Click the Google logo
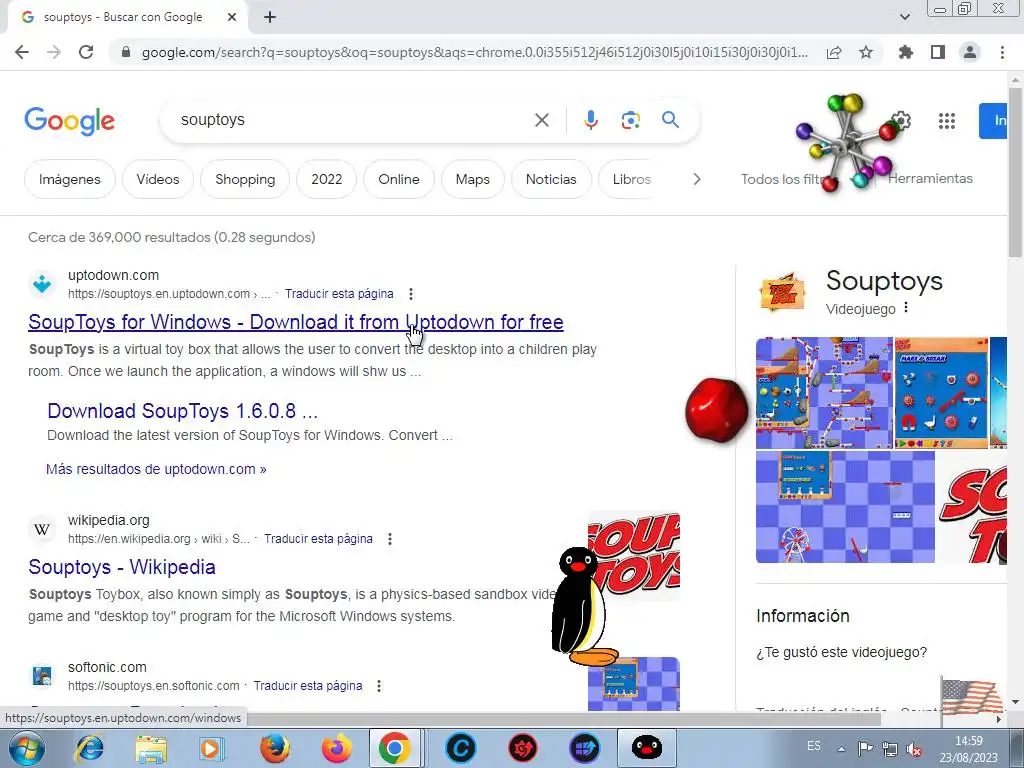Screen dimensions: 1024x768 [69, 121]
